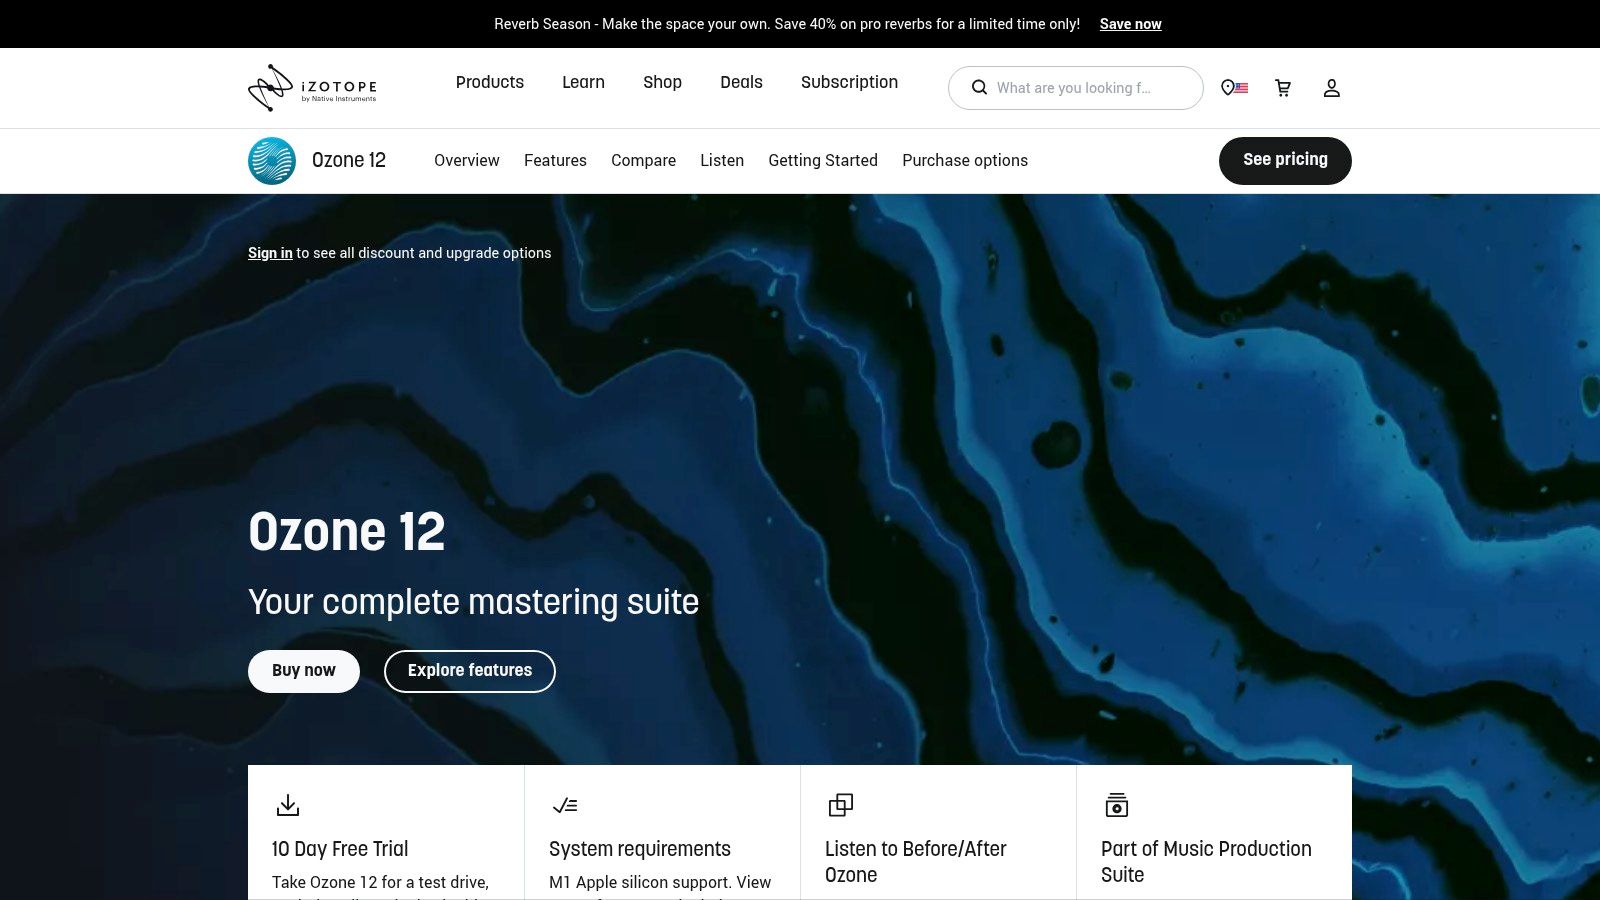Image resolution: width=1600 pixels, height=900 pixels.
Task: Click the checklist icon on System requirements card
Action: [x=565, y=805]
